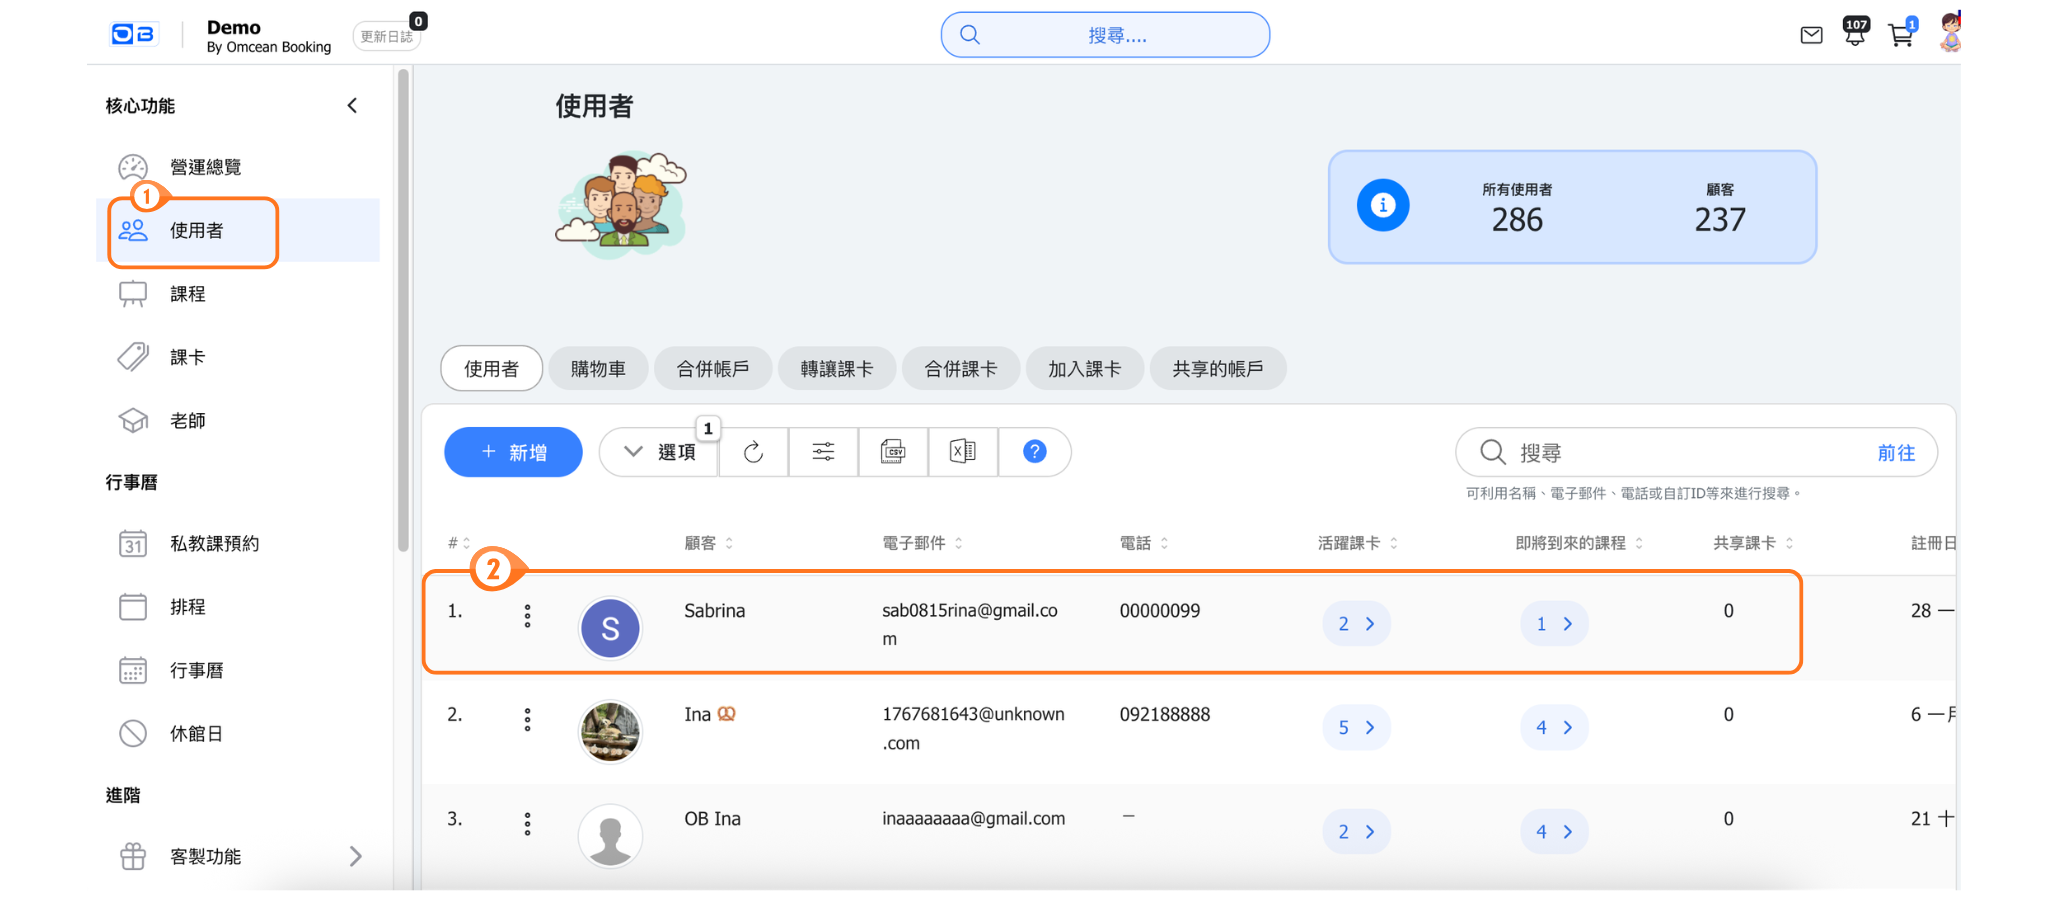
Task: Open the shopping cart icon
Action: [1900, 36]
